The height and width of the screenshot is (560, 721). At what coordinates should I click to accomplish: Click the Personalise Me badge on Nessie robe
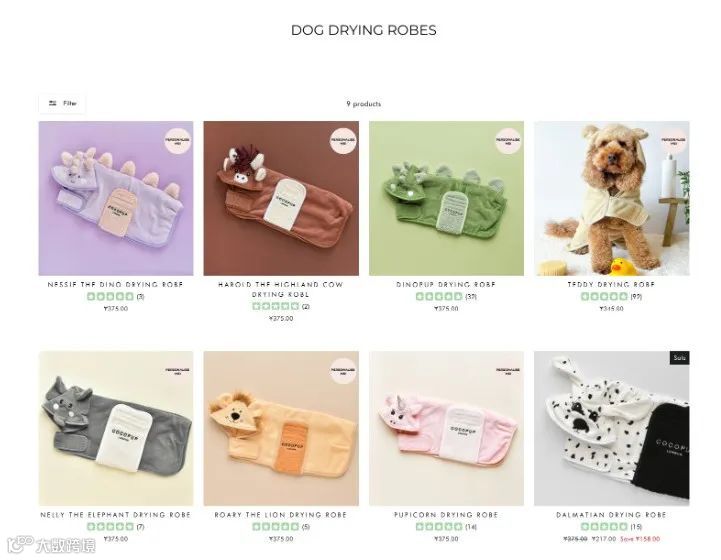click(x=177, y=141)
